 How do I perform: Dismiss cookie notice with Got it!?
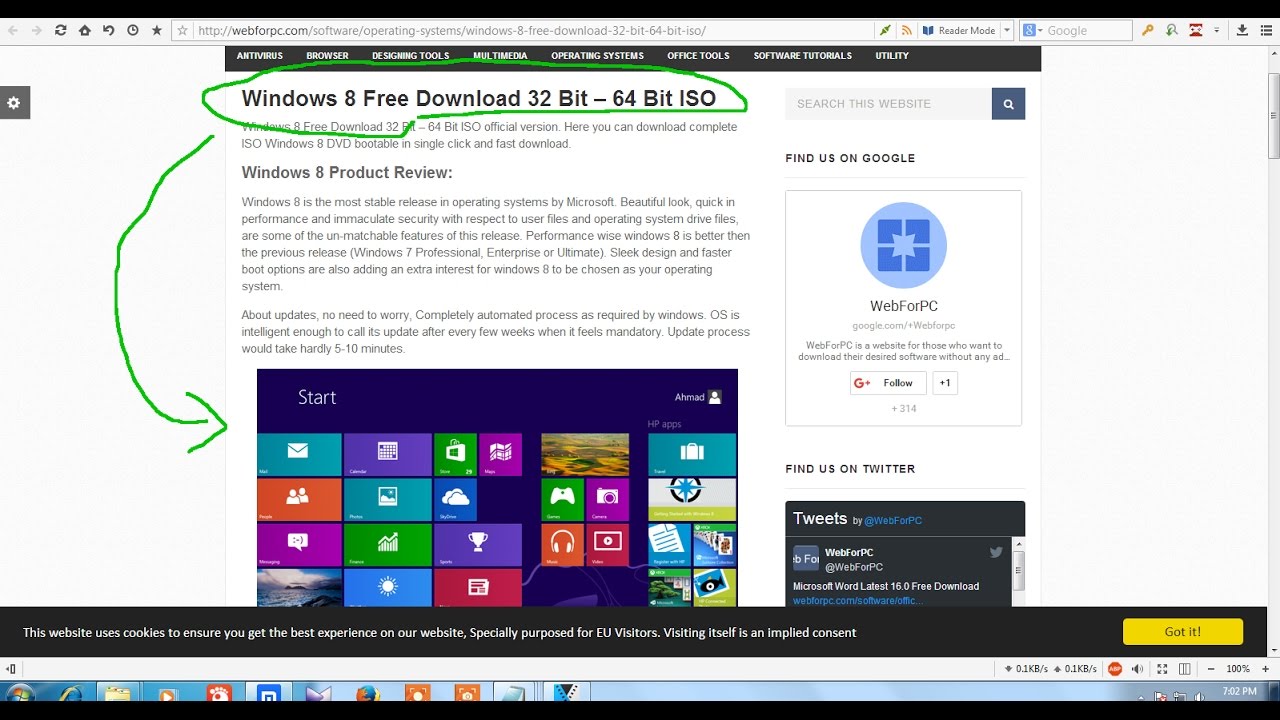pyautogui.click(x=1183, y=632)
